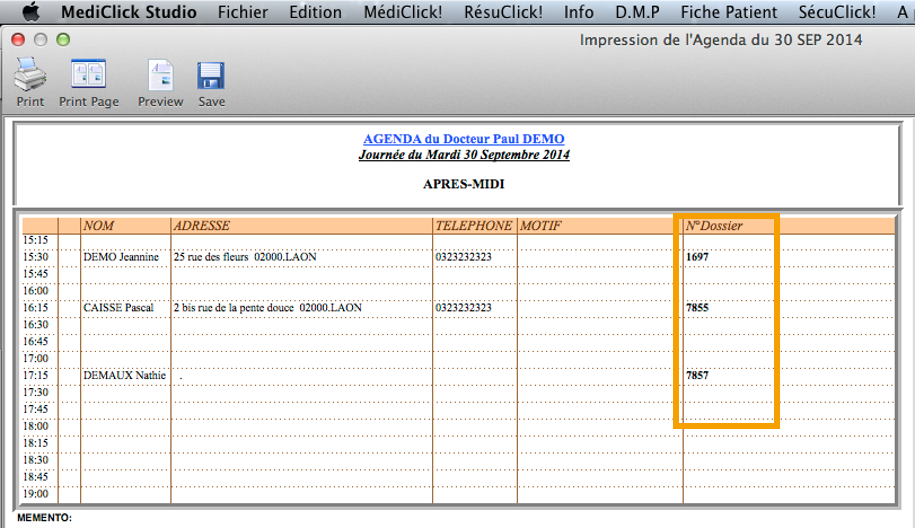Select patient CAISSE Pascal's appointment row

[118, 308]
